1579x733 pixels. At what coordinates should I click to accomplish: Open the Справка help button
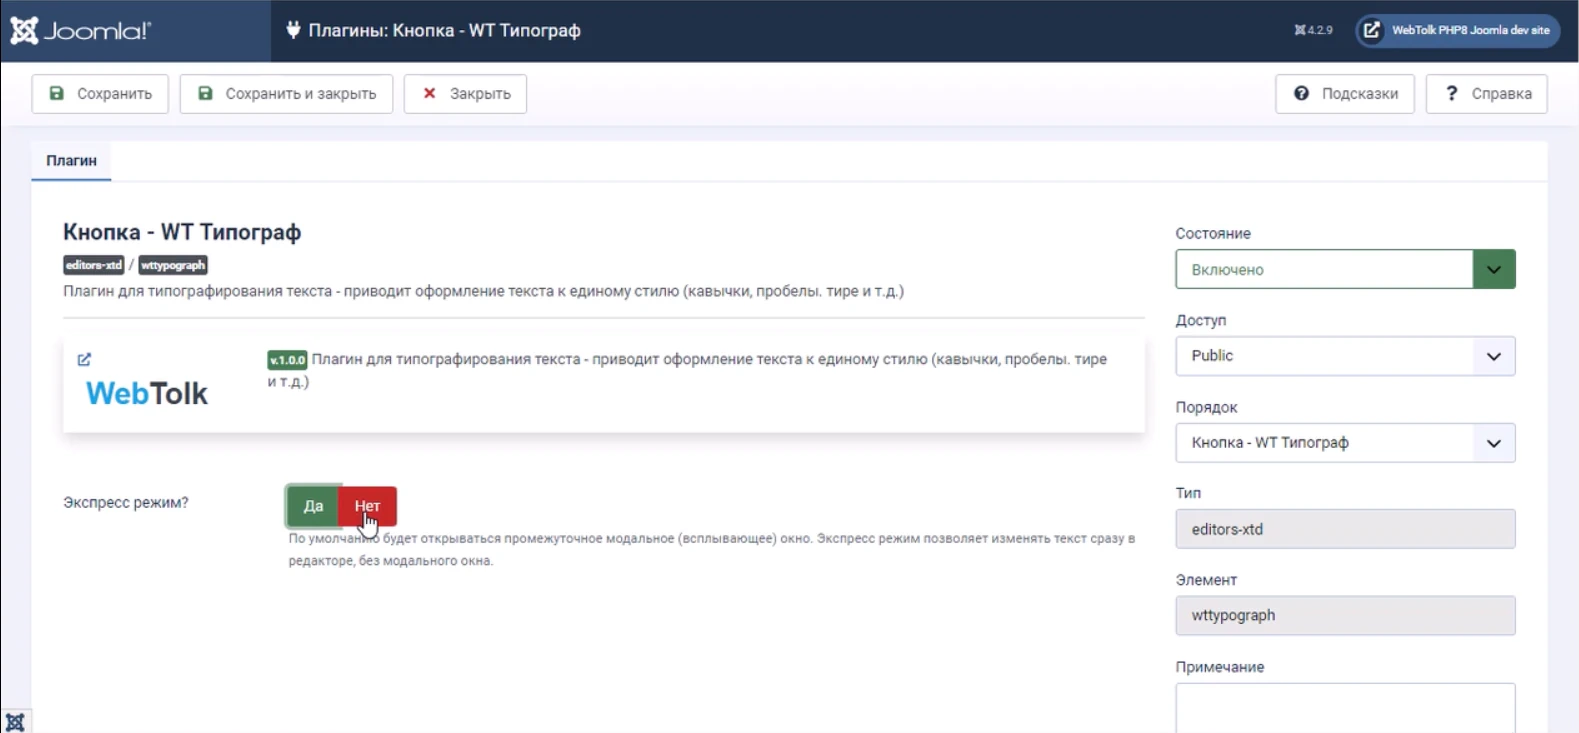pyautogui.click(x=1487, y=94)
